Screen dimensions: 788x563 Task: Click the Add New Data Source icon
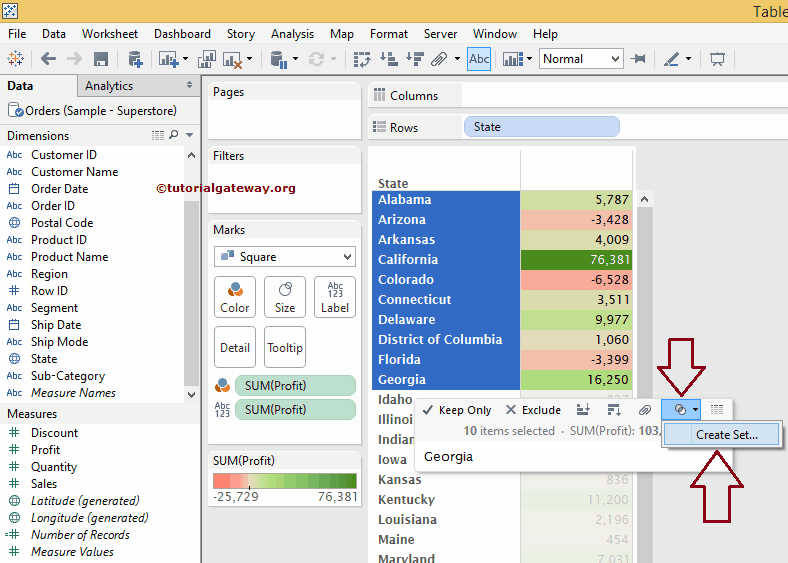[x=135, y=59]
